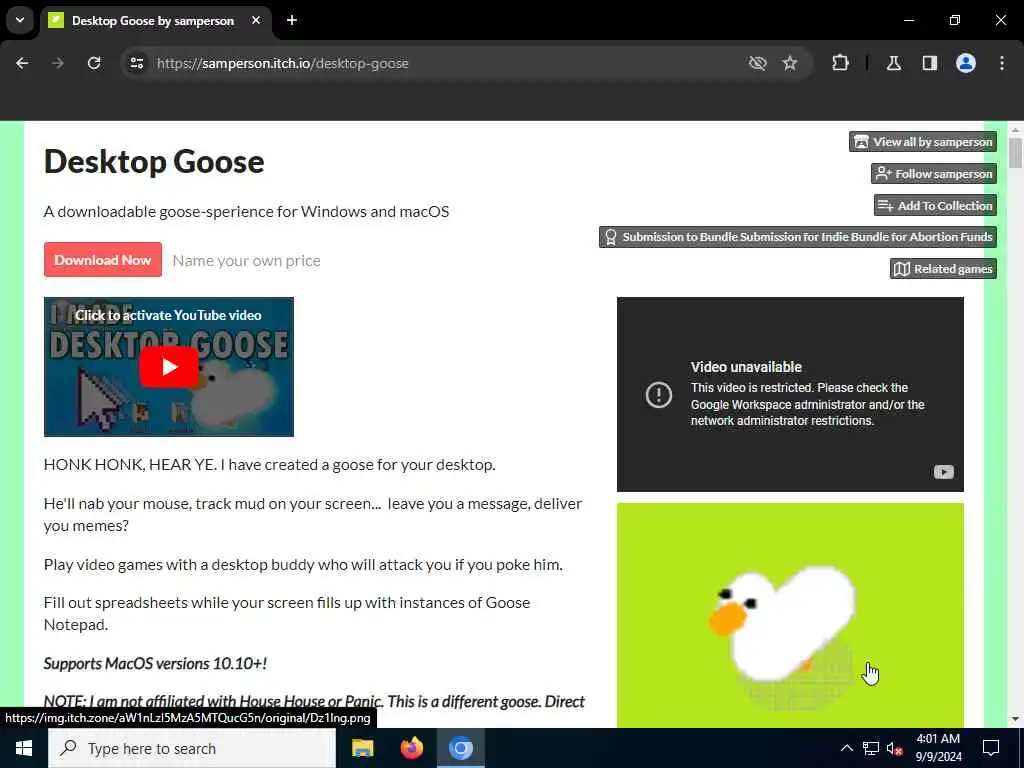1024x768 pixels.
Task: Open the Chrome profile avatar
Action: point(966,63)
